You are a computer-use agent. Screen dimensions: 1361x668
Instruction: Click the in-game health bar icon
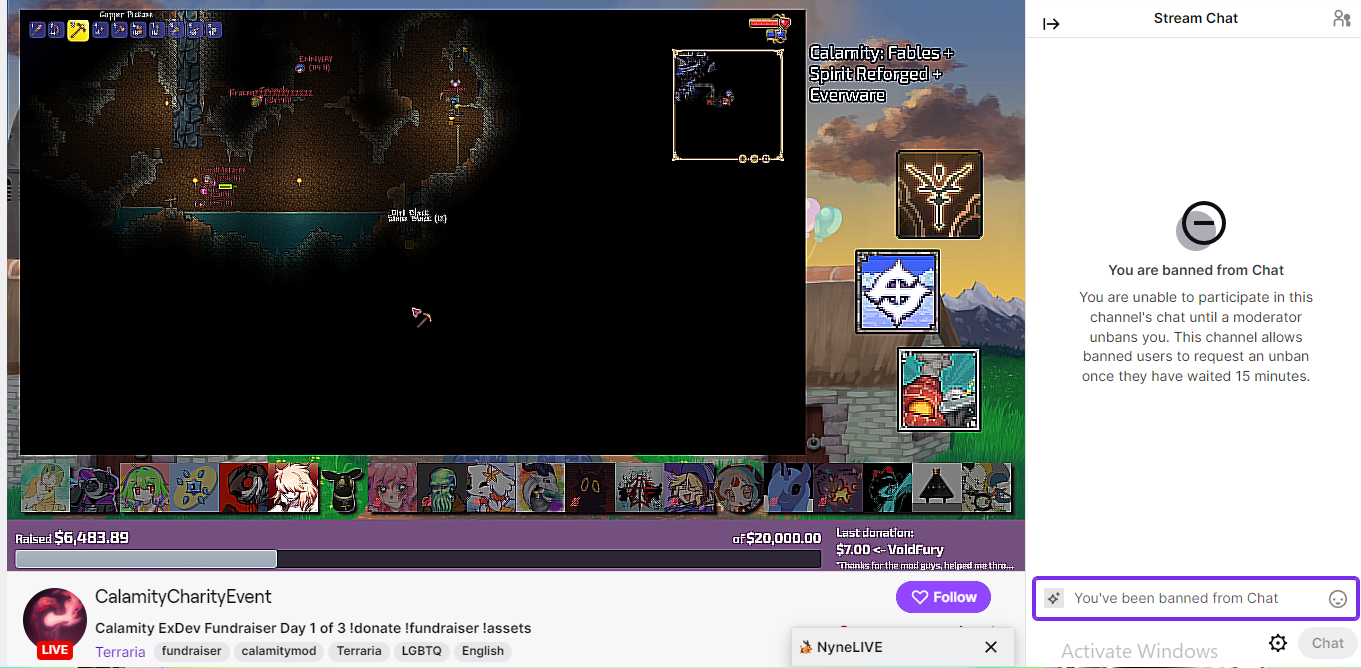(770, 23)
